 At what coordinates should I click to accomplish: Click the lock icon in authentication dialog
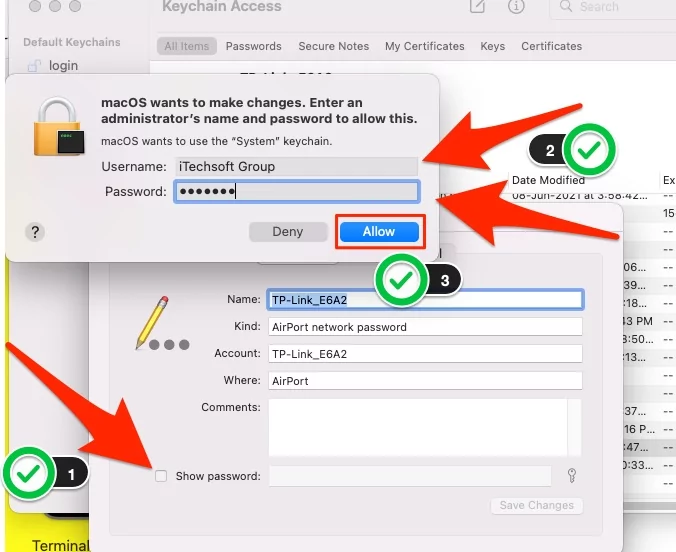[x=59, y=127]
